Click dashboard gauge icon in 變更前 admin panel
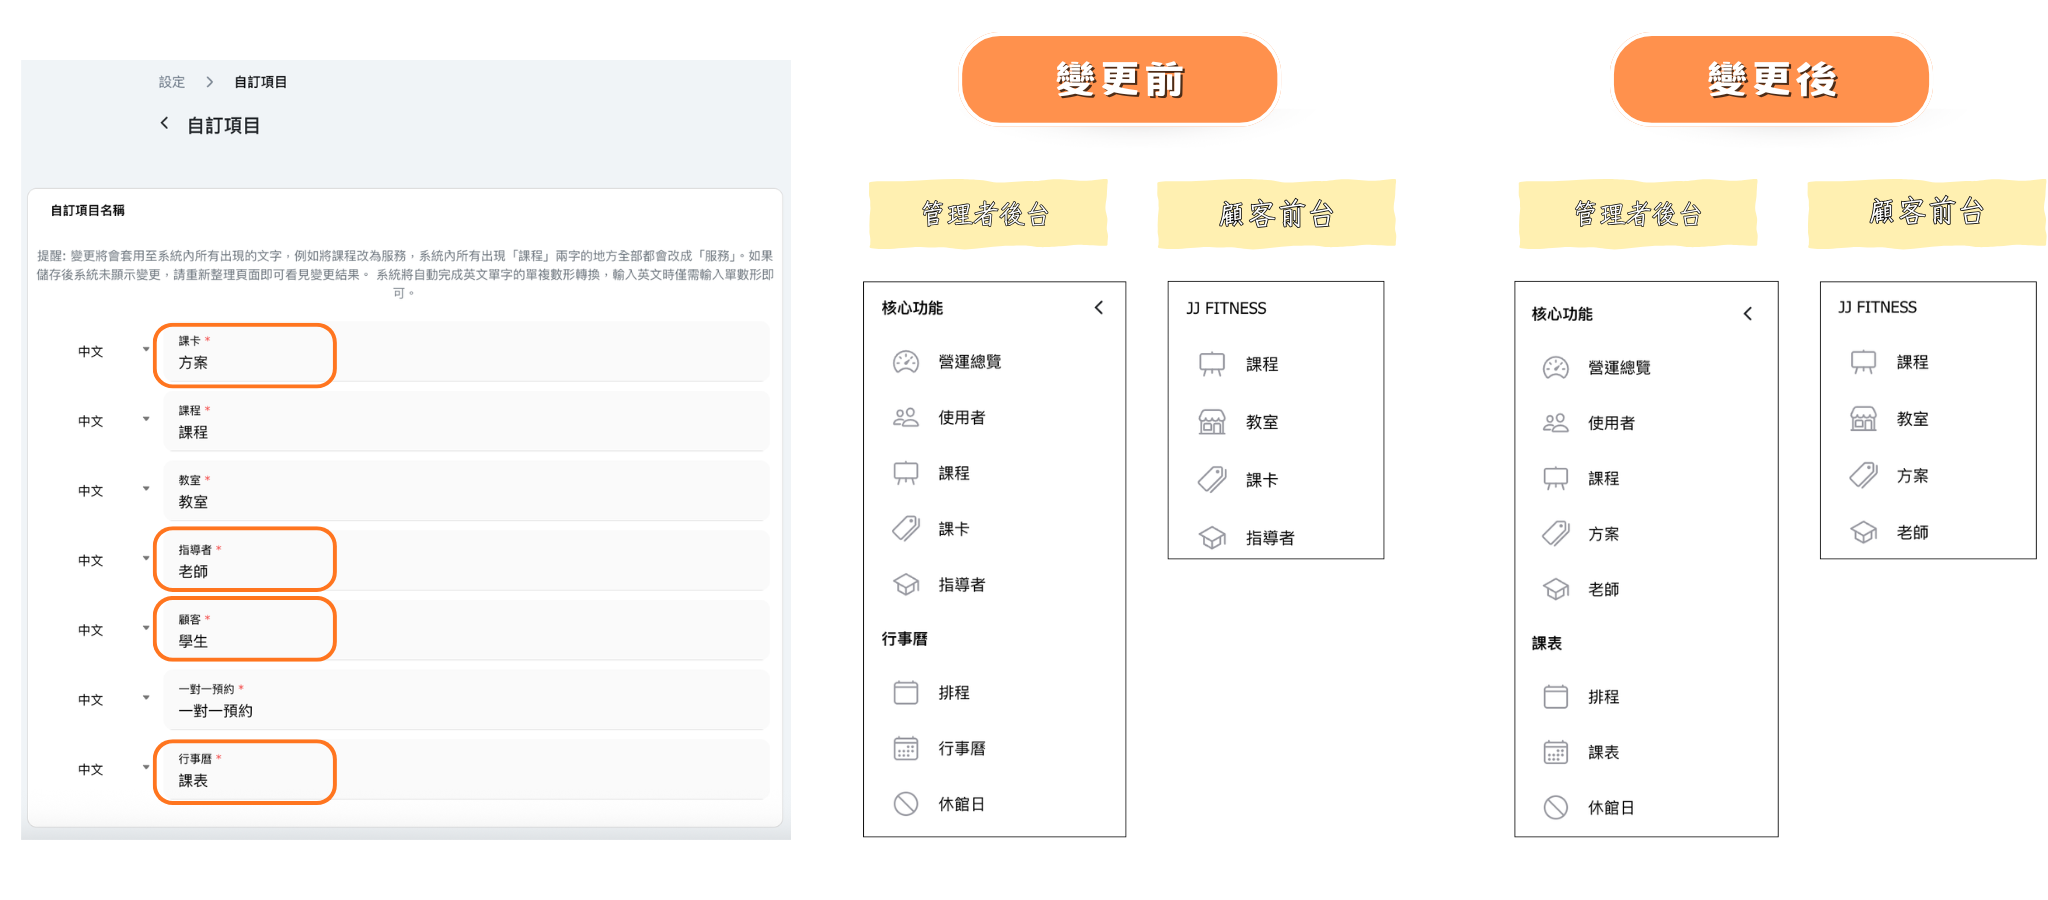2048x900 pixels. tap(905, 362)
